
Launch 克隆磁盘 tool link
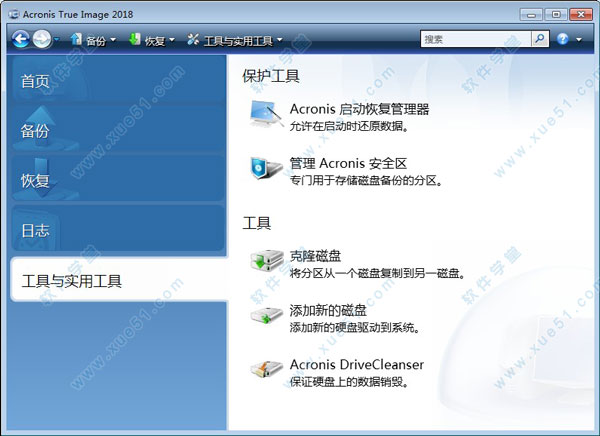pyautogui.click(x=315, y=256)
